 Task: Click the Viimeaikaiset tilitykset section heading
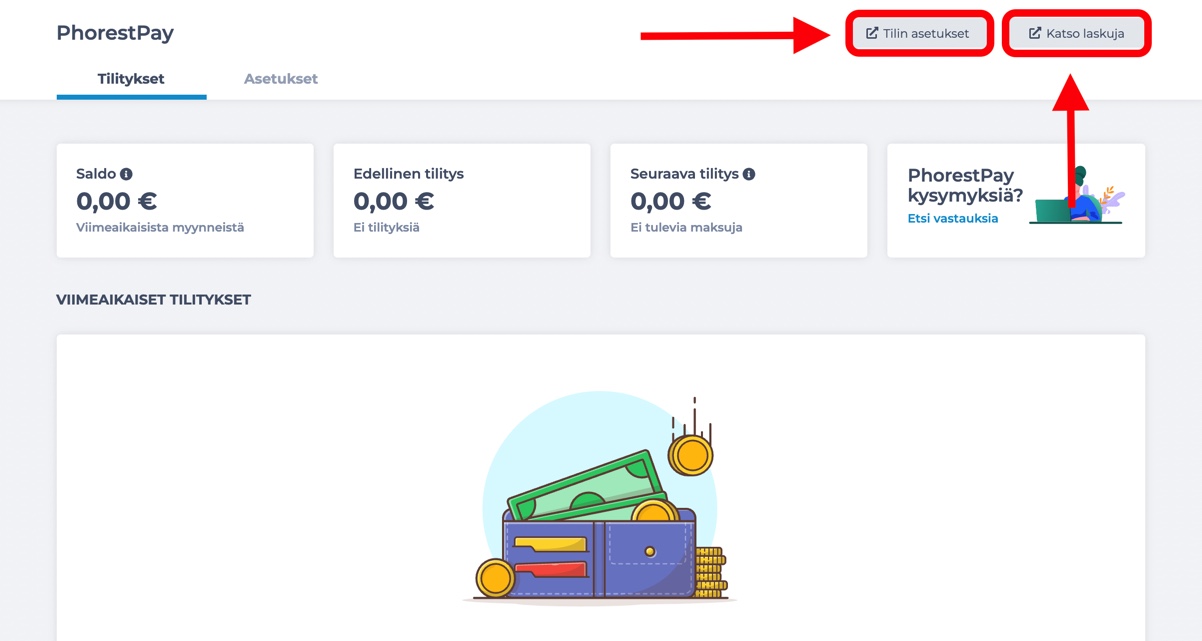click(x=154, y=300)
